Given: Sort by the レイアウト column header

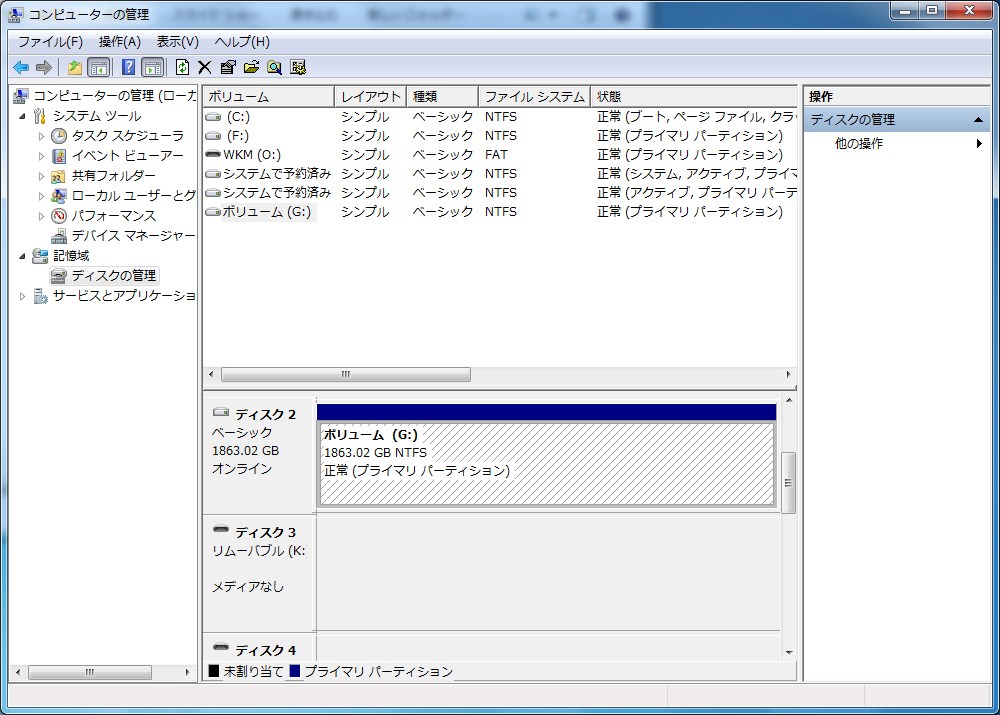Looking at the screenshot, I should point(371,96).
